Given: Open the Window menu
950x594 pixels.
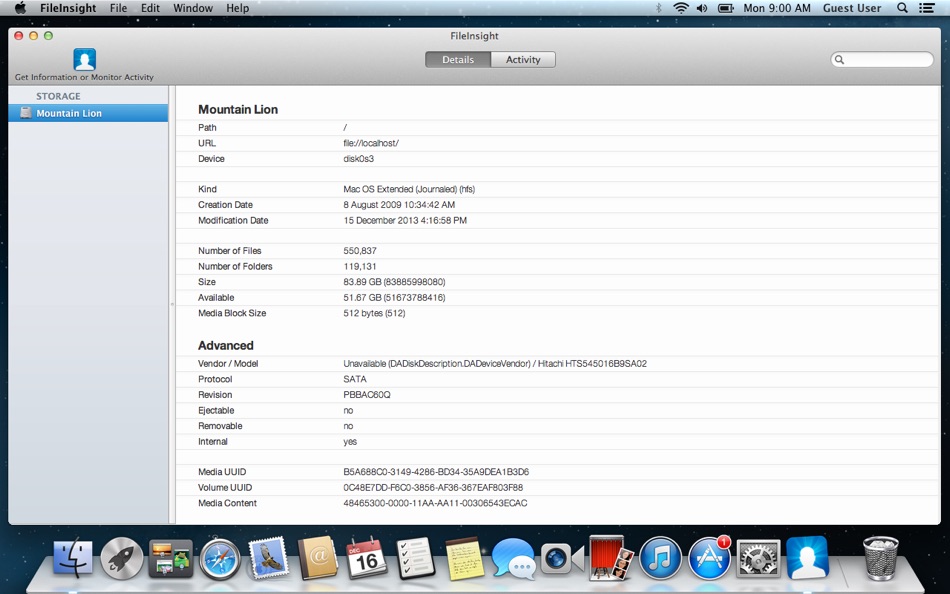Looking at the screenshot, I should [193, 8].
